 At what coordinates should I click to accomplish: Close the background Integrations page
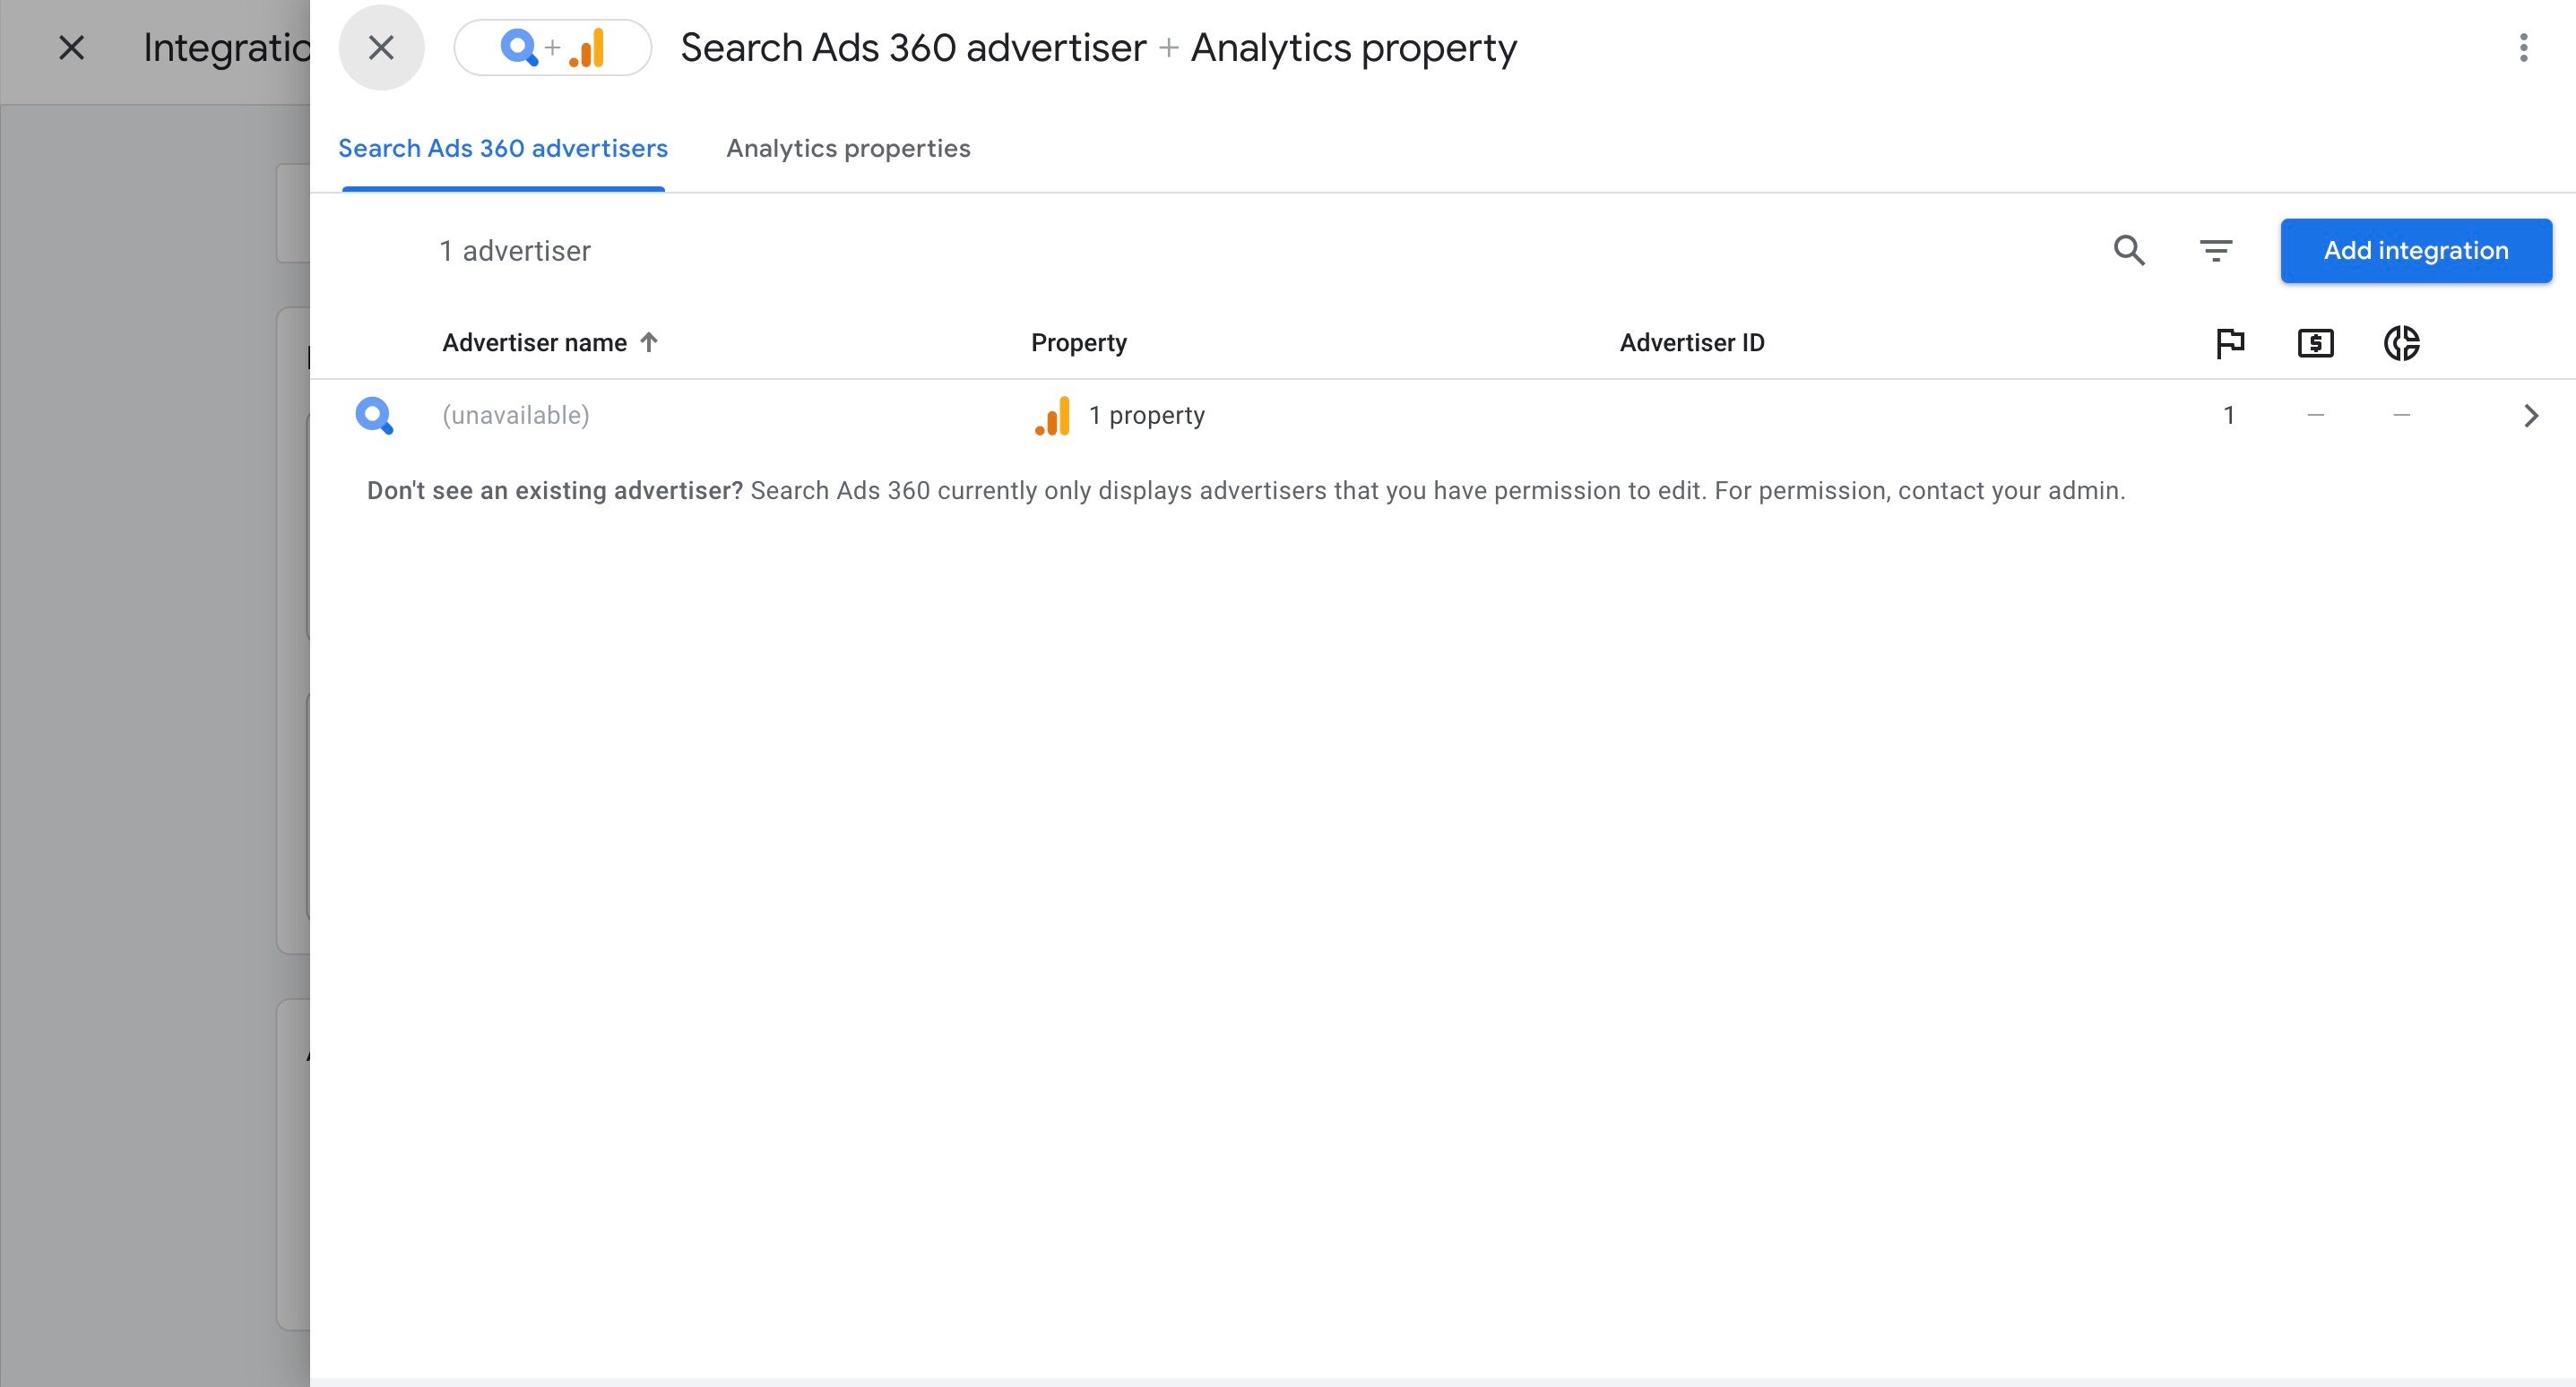coord(71,47)
